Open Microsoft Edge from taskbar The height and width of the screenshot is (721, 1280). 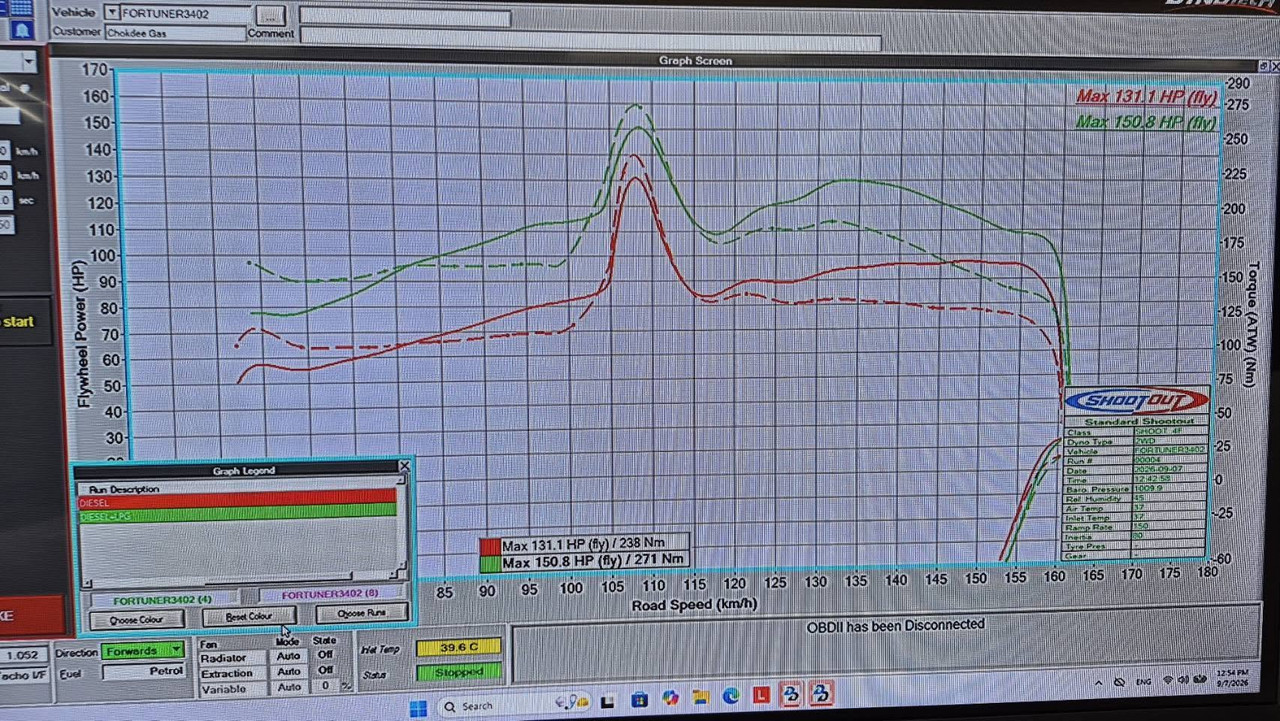pos(731,696)
